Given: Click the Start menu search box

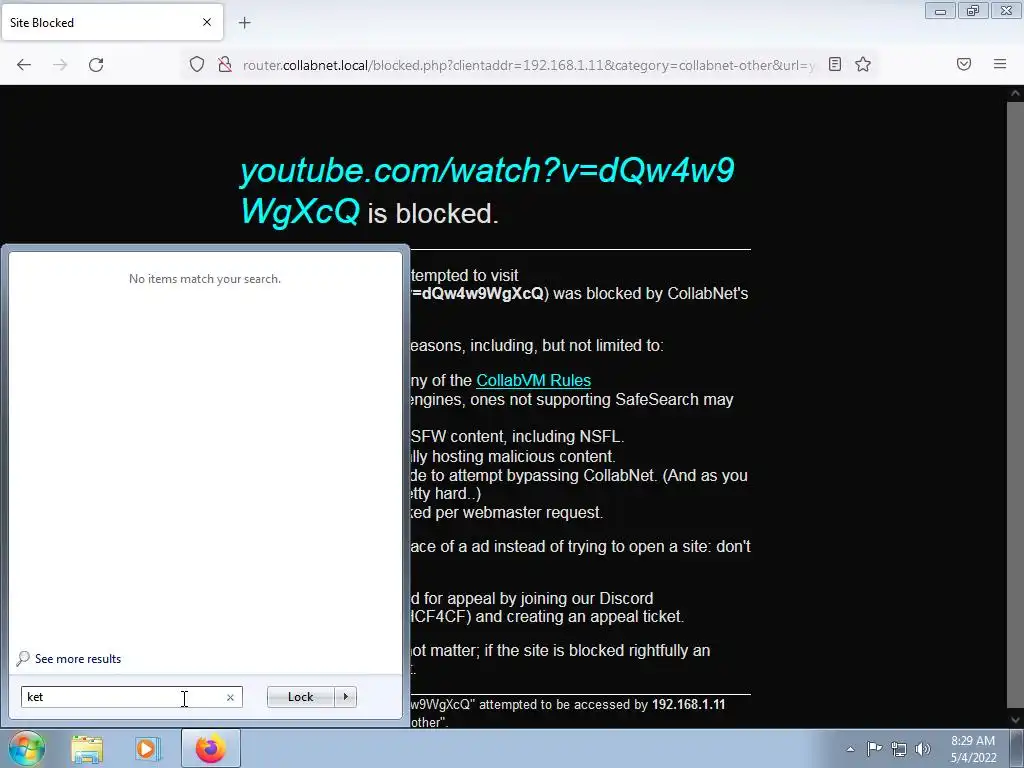Looking at the screenshot, I should click(x=131, y=697).
